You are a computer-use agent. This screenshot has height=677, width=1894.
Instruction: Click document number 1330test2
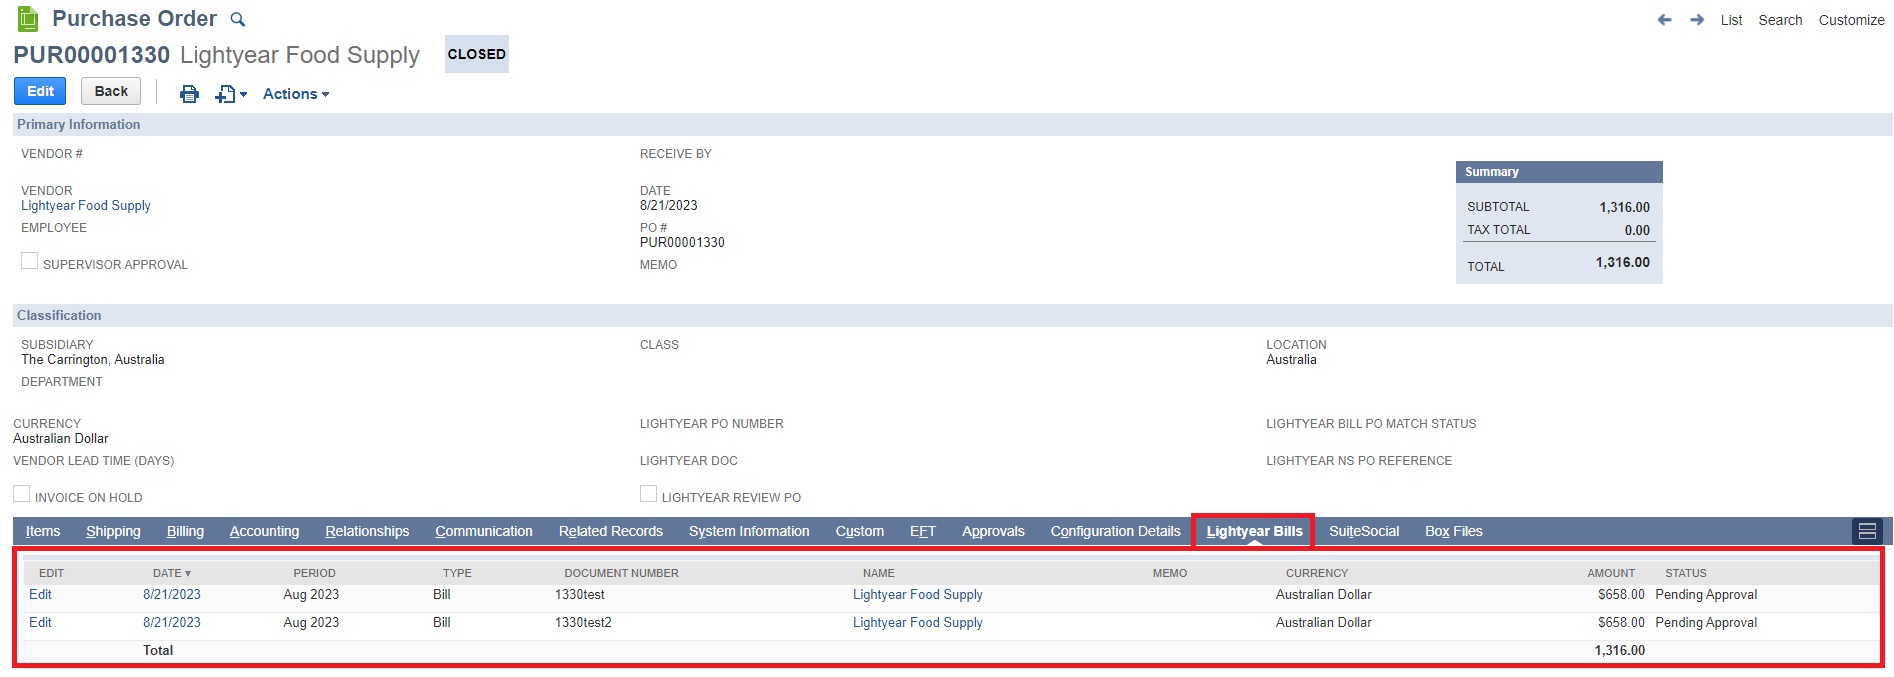click(583, 622)
